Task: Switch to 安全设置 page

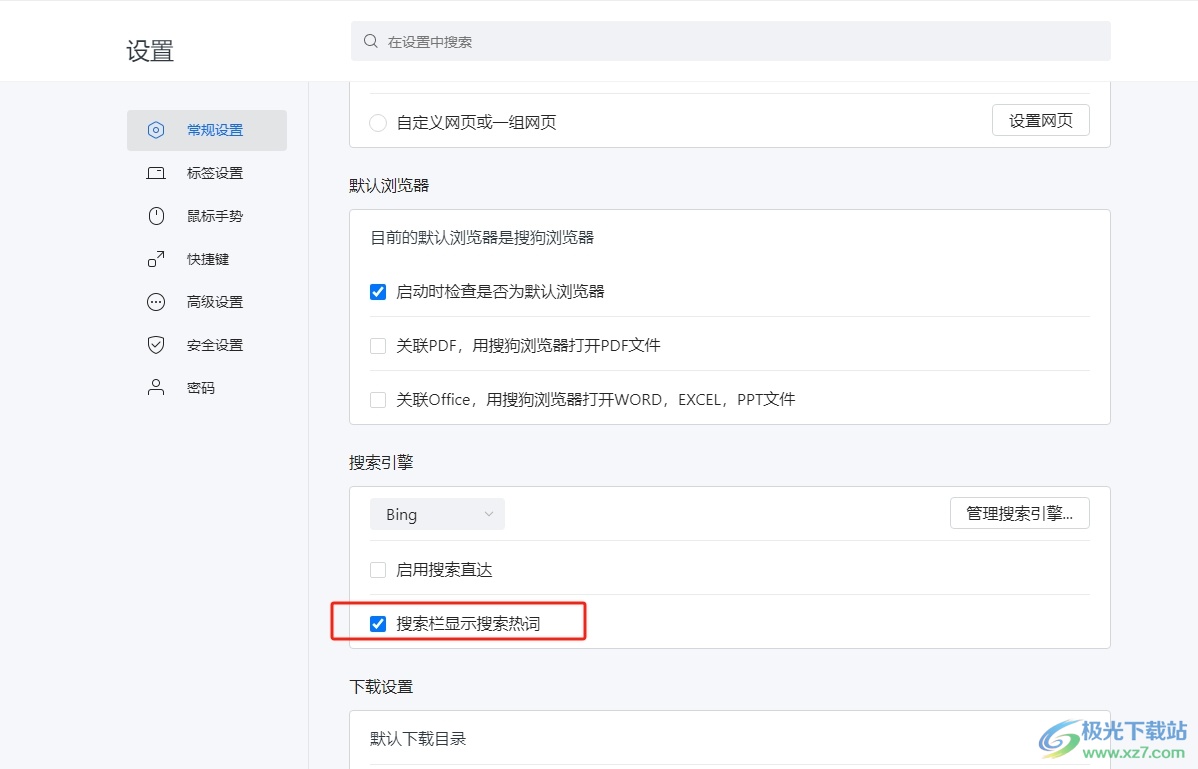Action: tap(207, 345)
